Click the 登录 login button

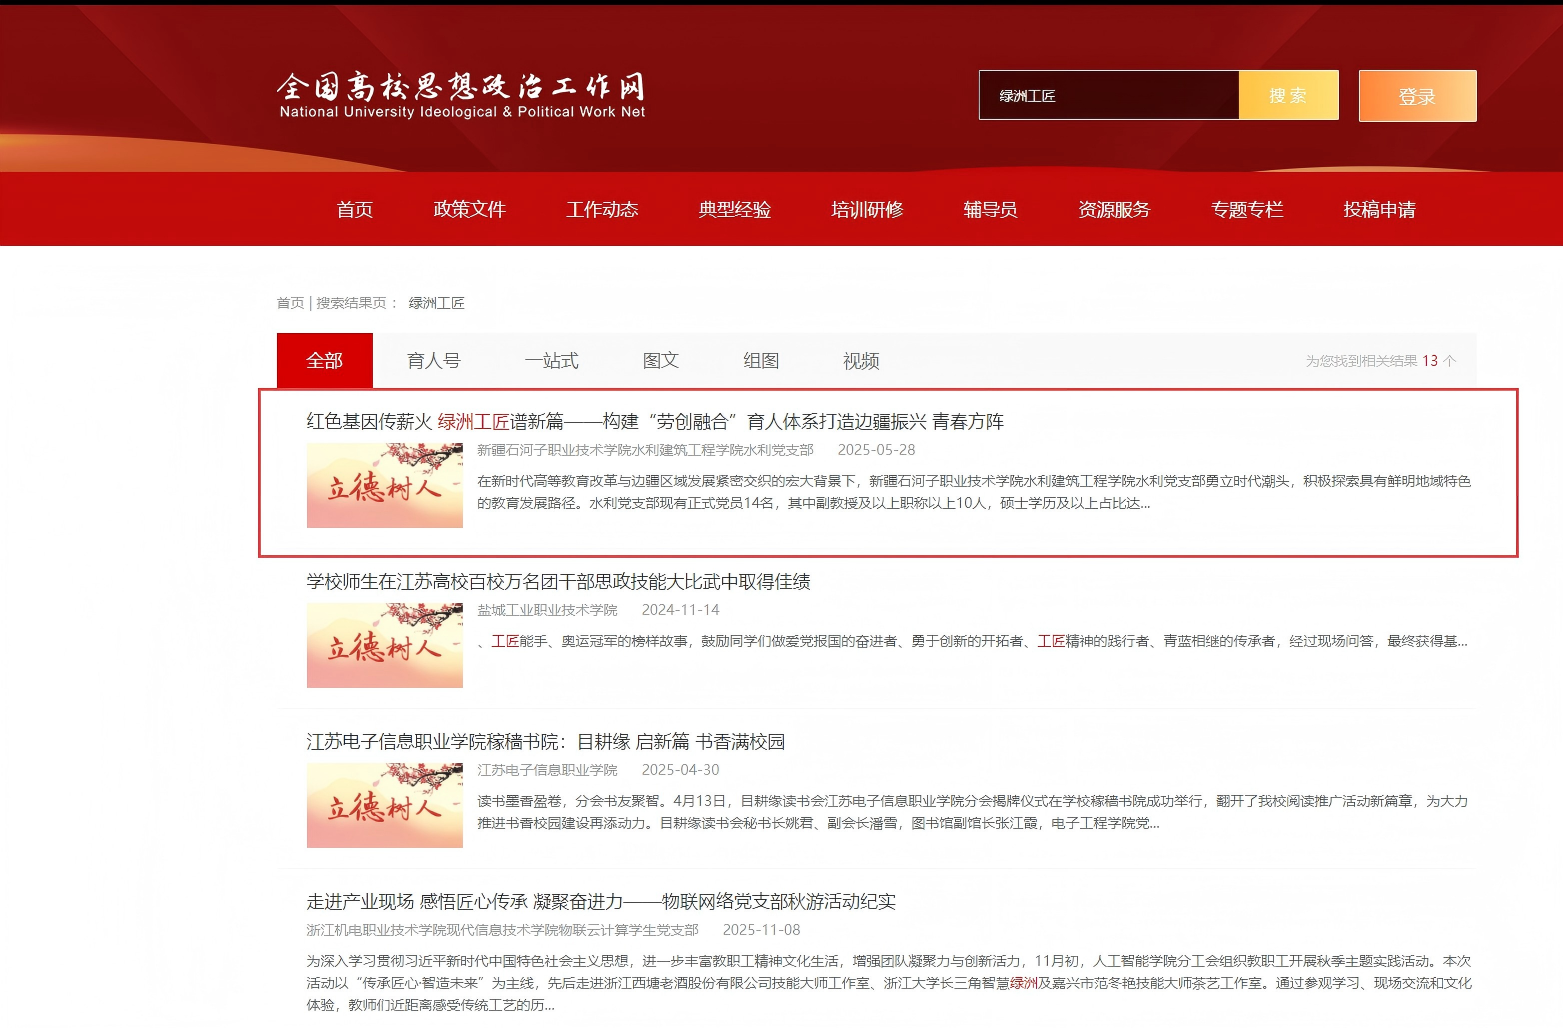(x=1417, y=95)
